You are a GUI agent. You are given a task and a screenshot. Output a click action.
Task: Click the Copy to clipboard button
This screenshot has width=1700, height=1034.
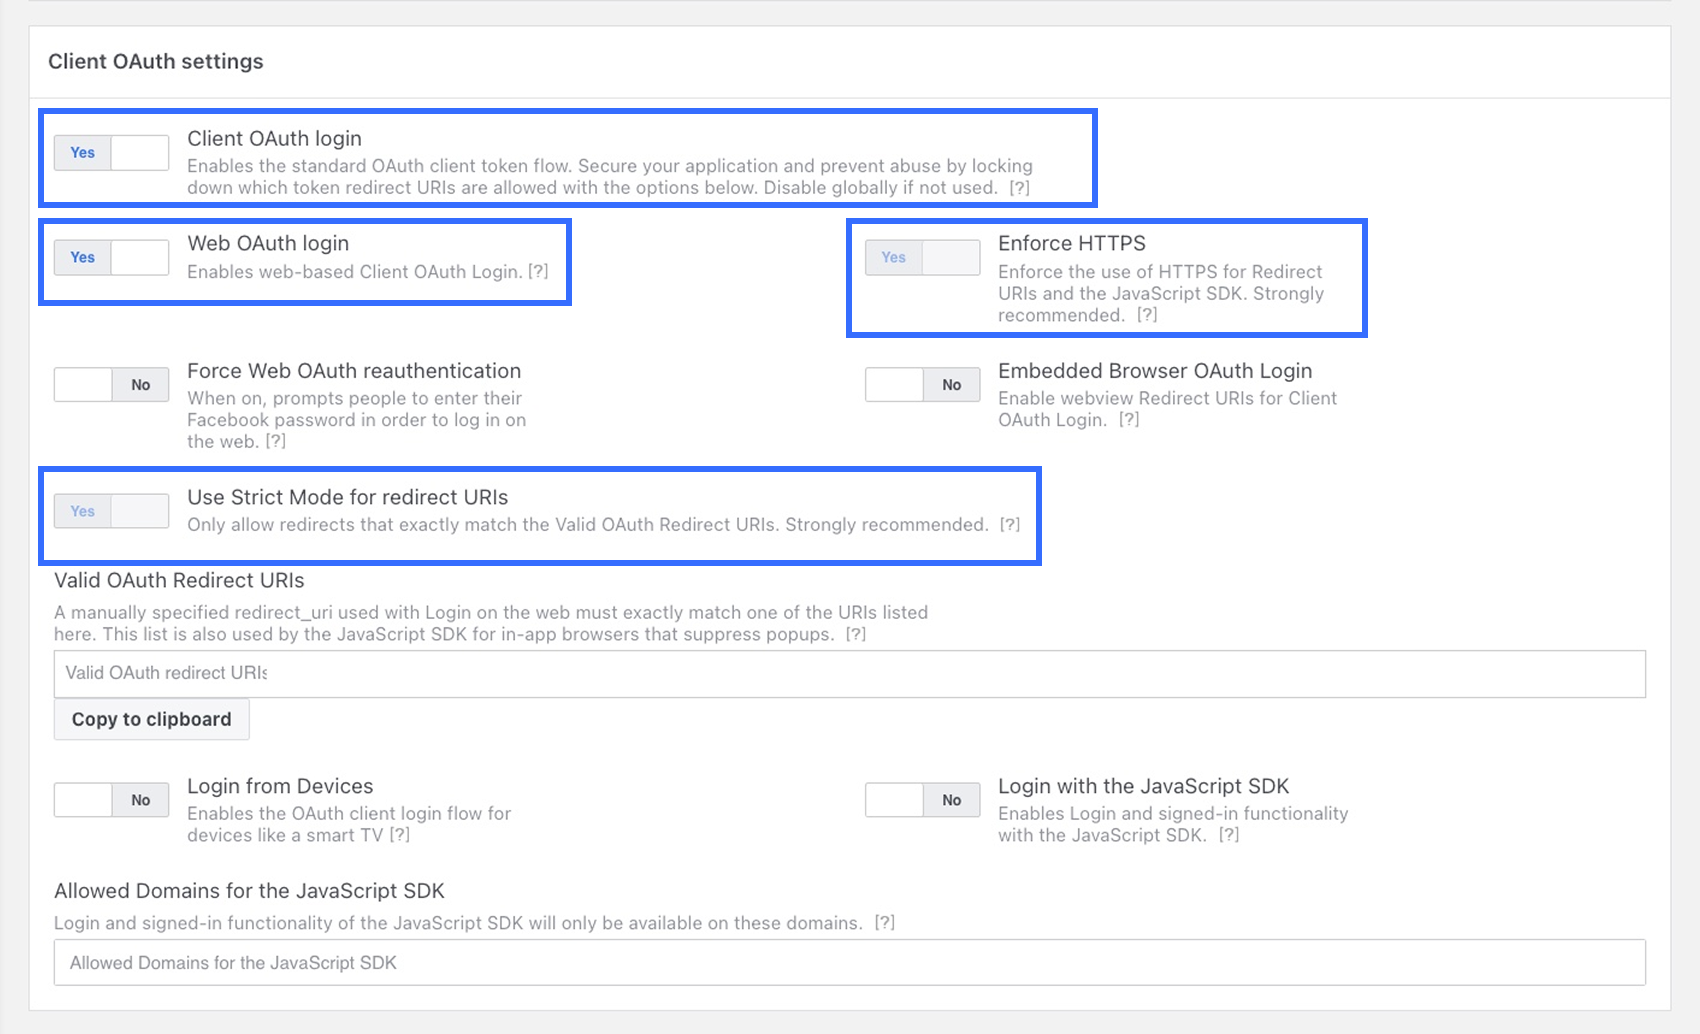point(151,720)
